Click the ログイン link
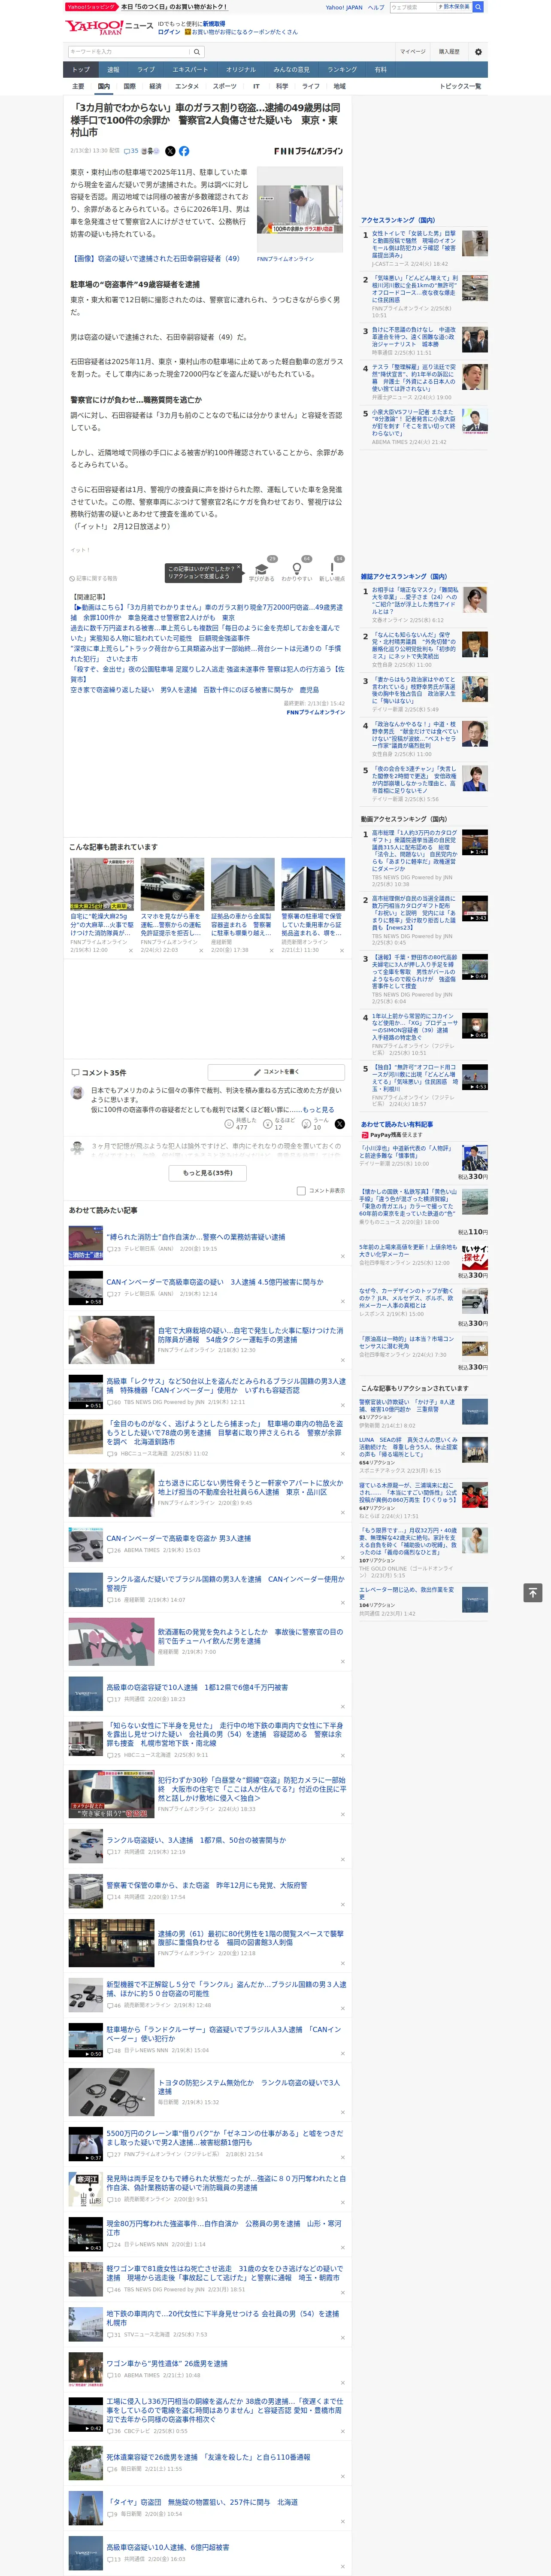 point(169,32)
